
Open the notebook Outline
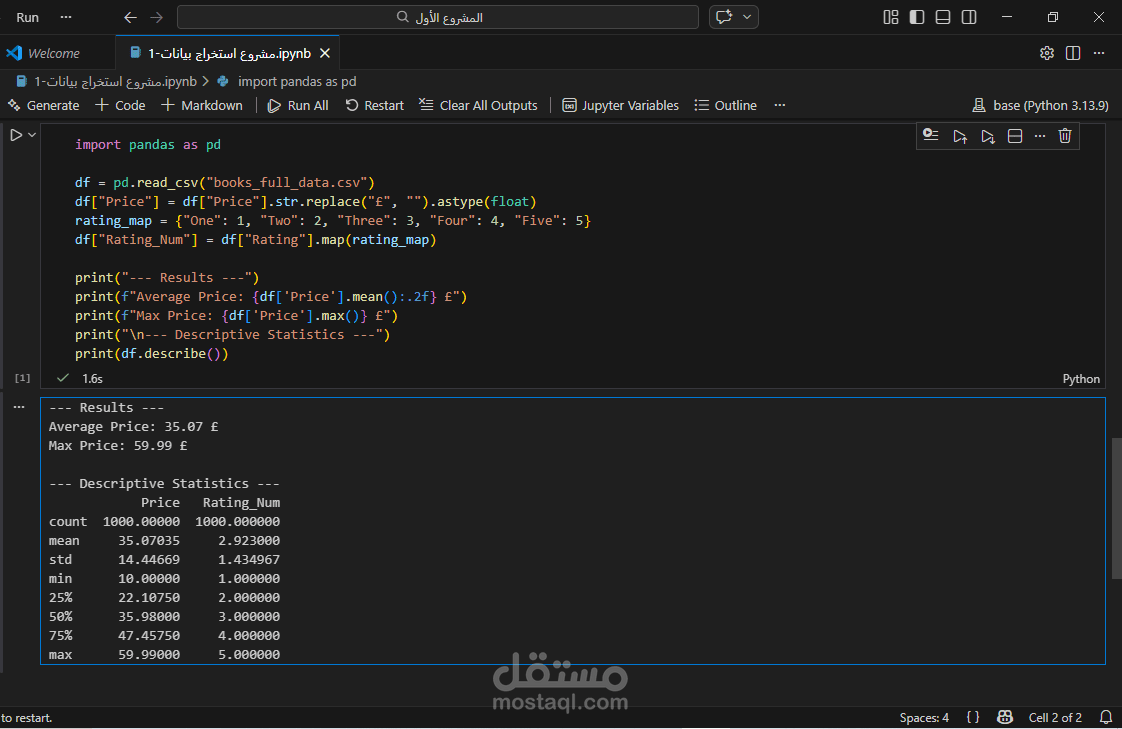[x=726, y=105]
